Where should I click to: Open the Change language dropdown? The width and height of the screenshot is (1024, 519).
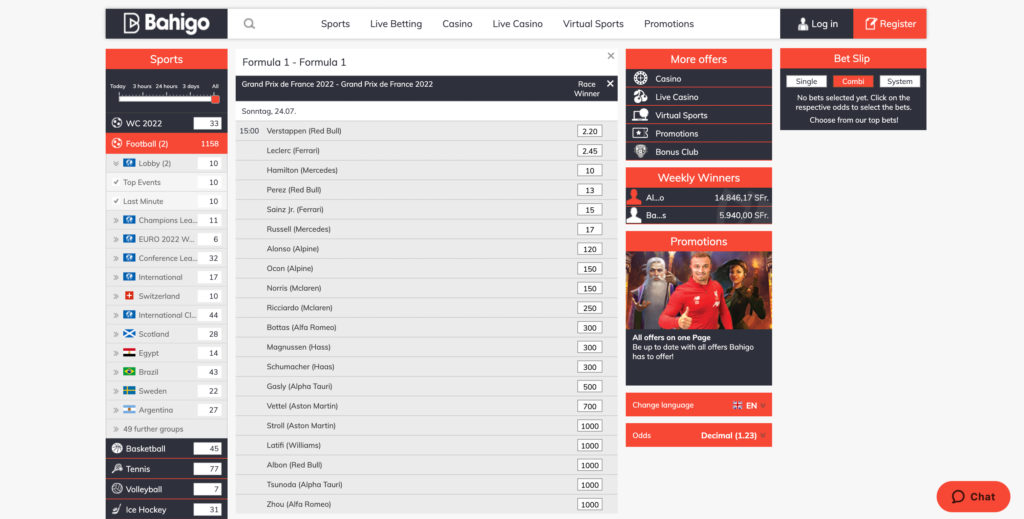click(698, 405)
